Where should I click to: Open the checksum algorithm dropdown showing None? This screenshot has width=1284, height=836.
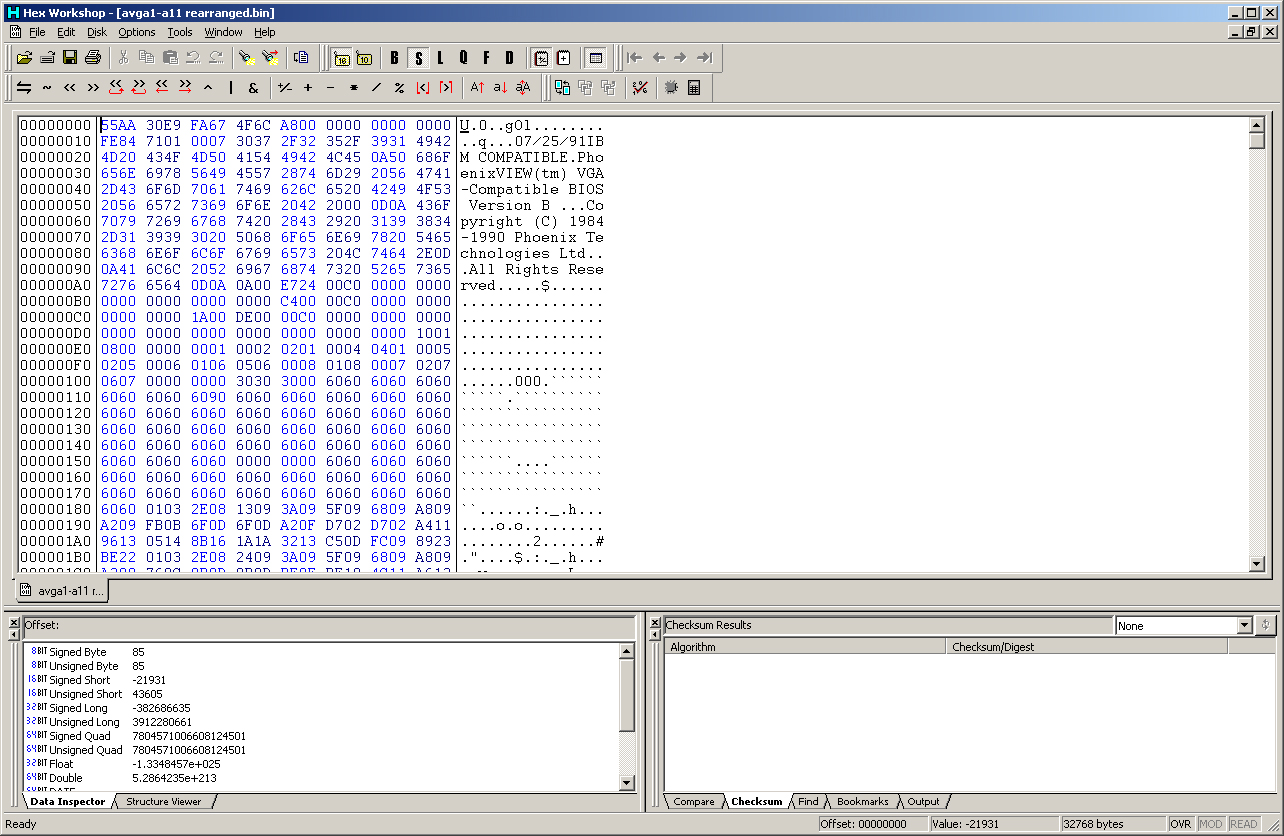(x=1244, y=626)
